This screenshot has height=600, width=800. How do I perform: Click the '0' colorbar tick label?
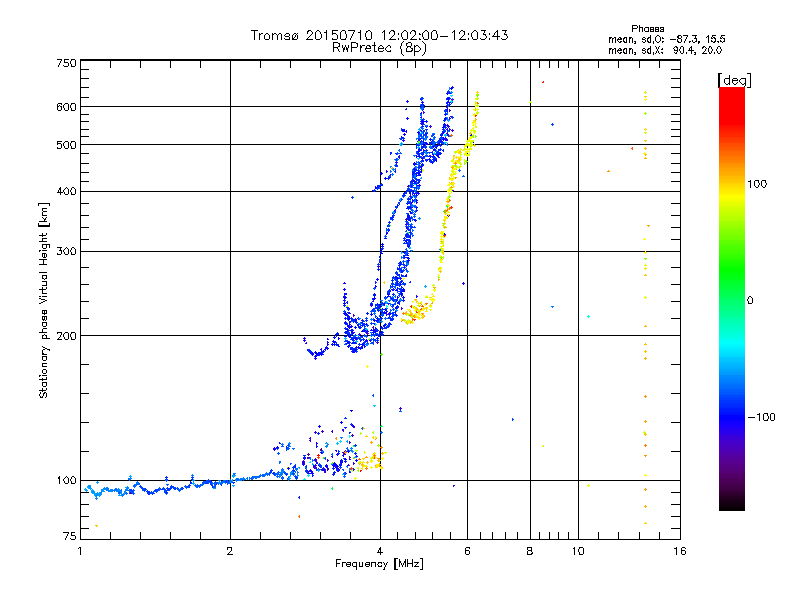(750, 300)
